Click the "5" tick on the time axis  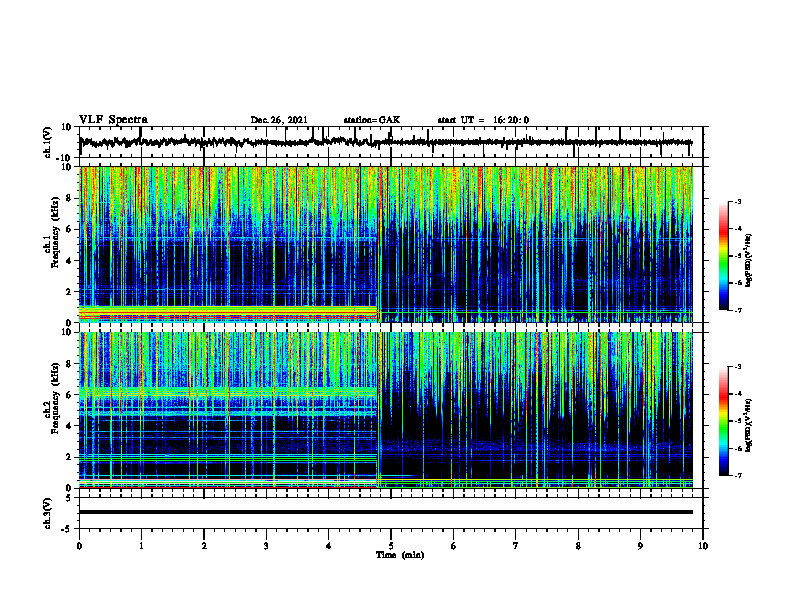pyautogui.click(x=391, y=546)
